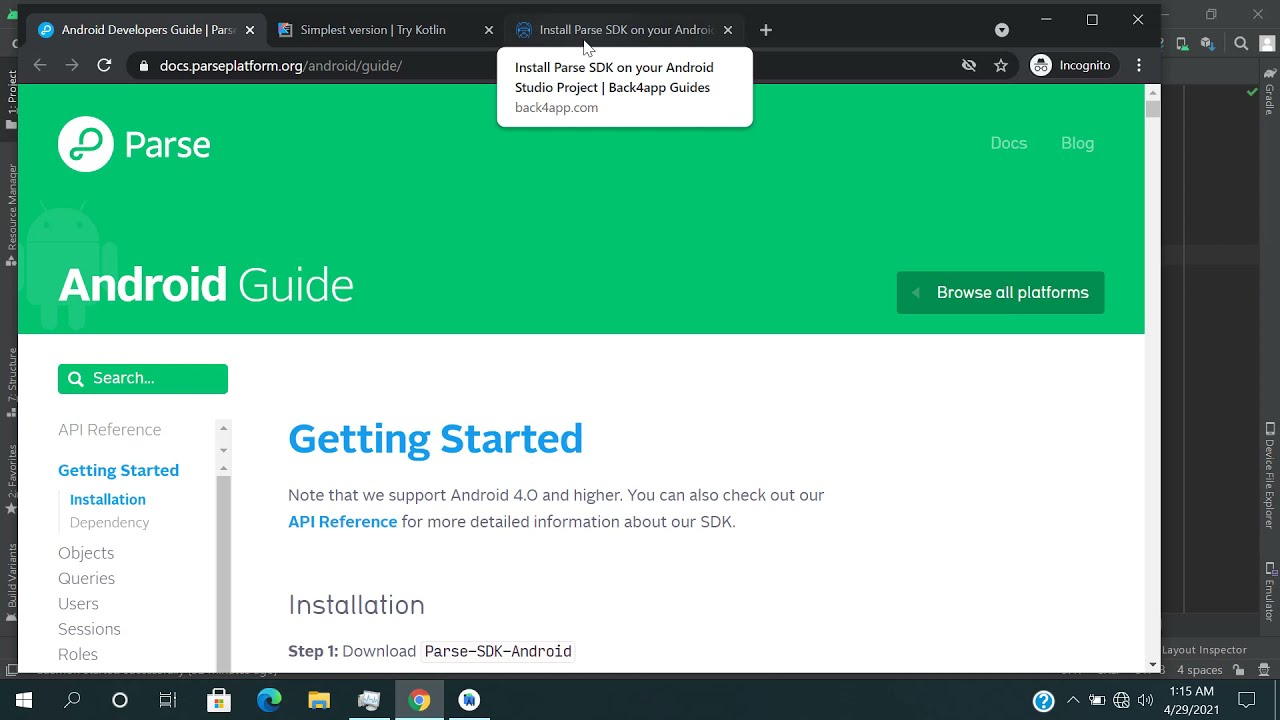Click the API Reference link in paragraph
The height and width of the screenshot is (720, 1280).
(x=342, y=521)
